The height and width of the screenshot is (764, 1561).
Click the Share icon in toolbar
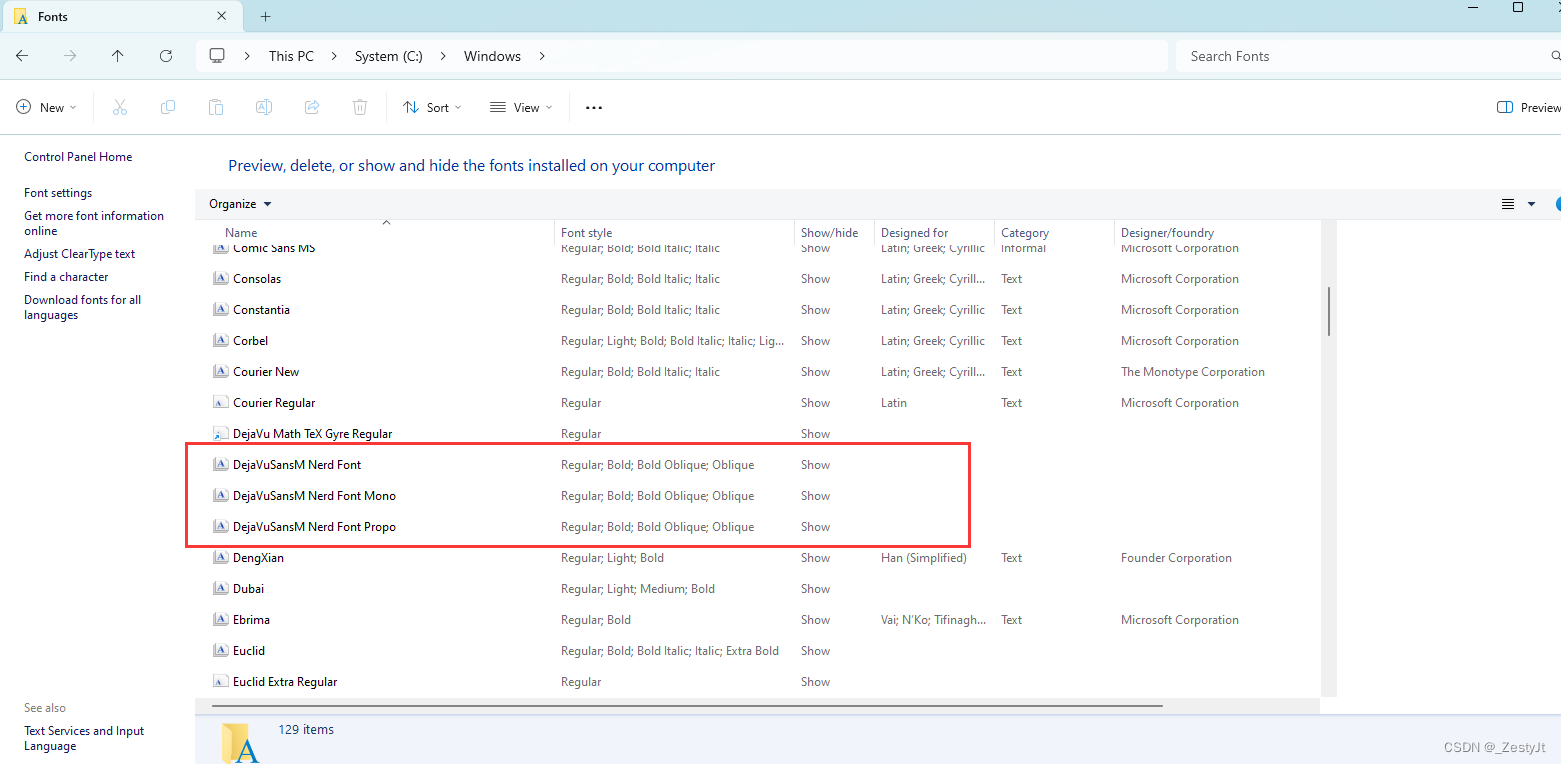coord(312,107)
